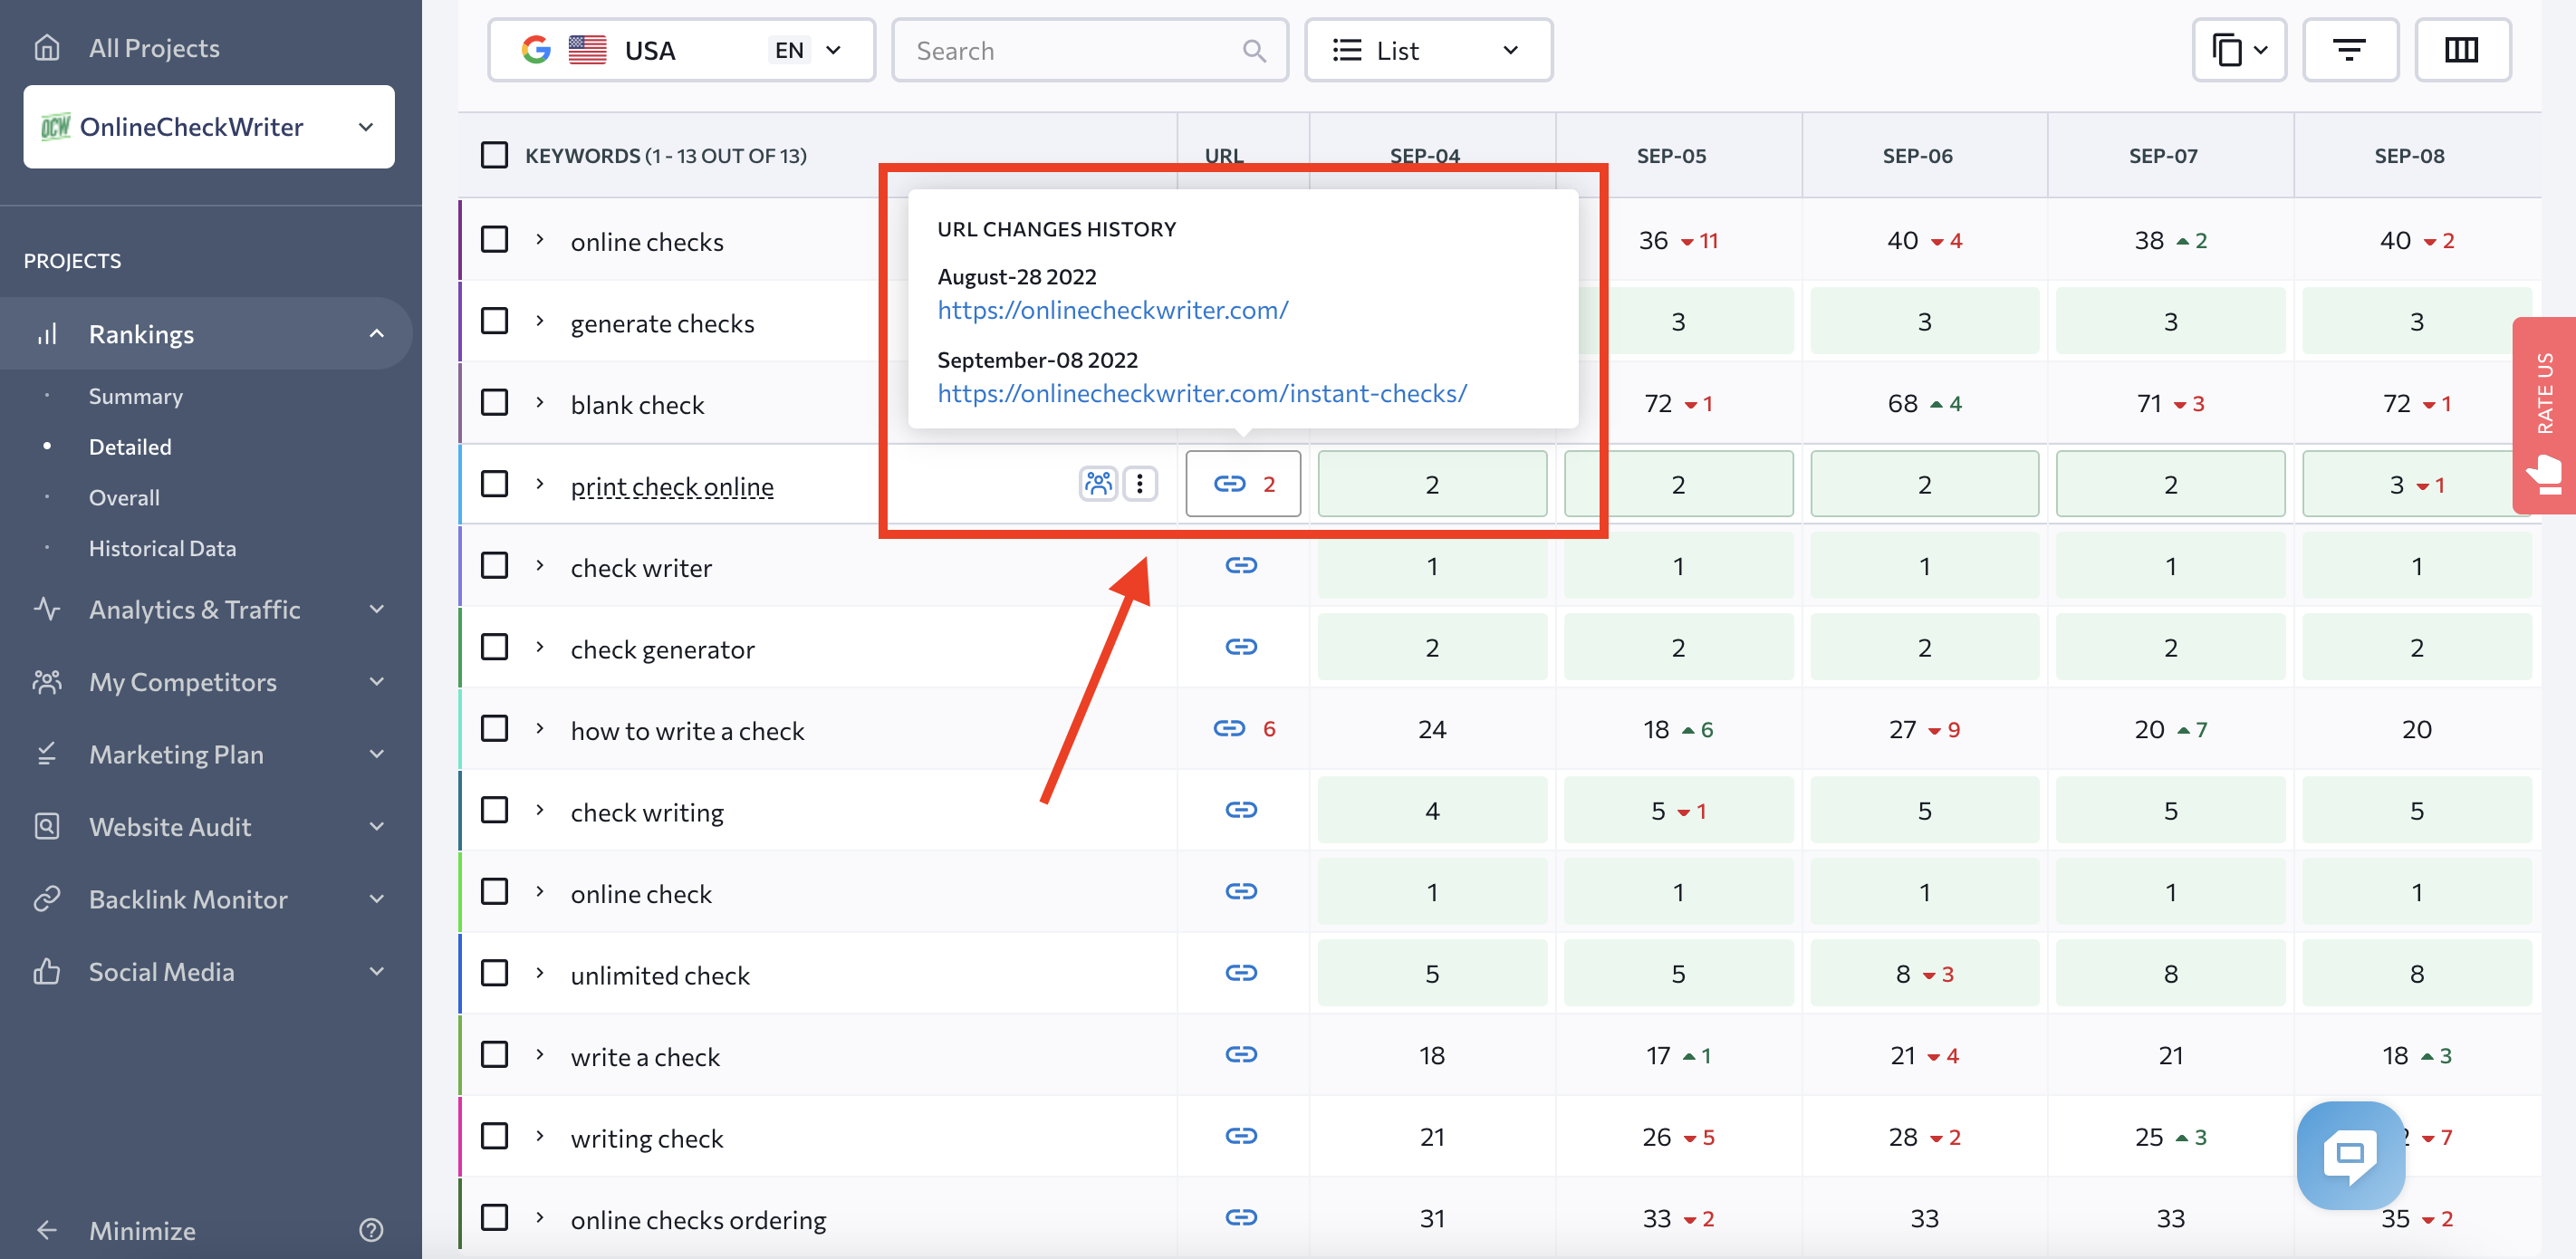
Task: Click the chain/link icon for check writer keyword
Action: tap(1240, 565)
